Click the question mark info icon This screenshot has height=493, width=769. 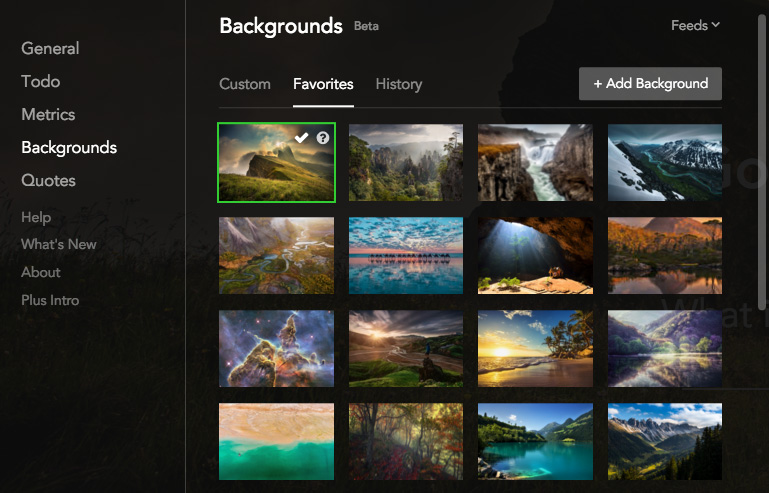tap(323, 138)
